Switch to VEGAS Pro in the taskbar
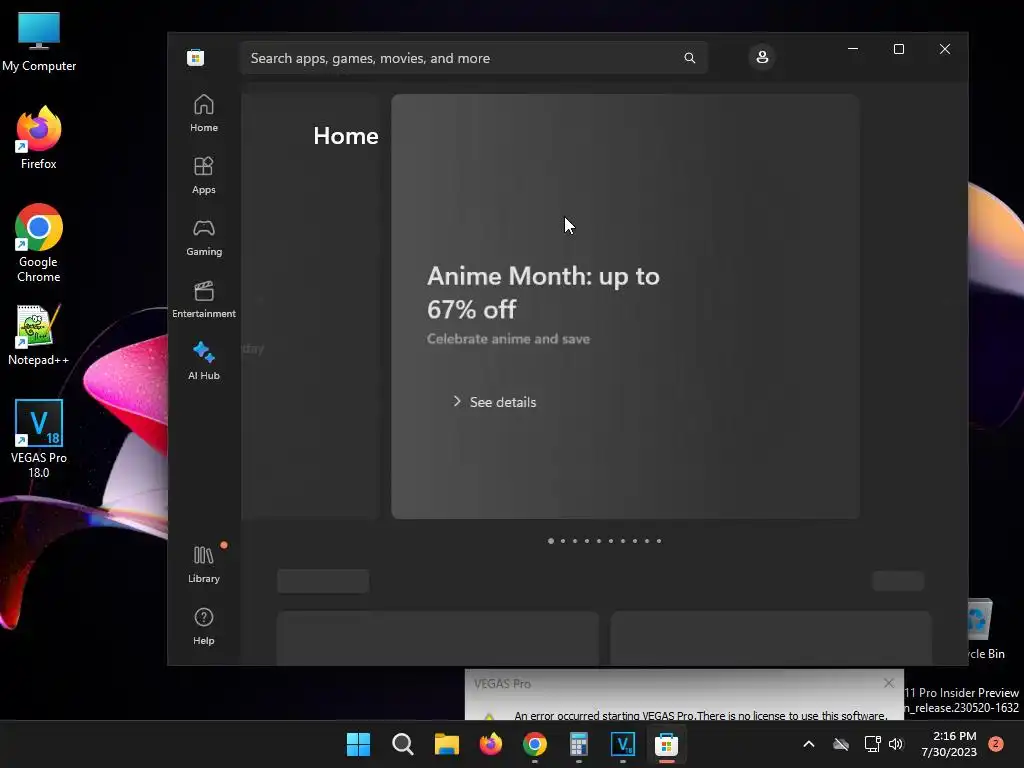The image size is (1024, 768). coord(623,744)
